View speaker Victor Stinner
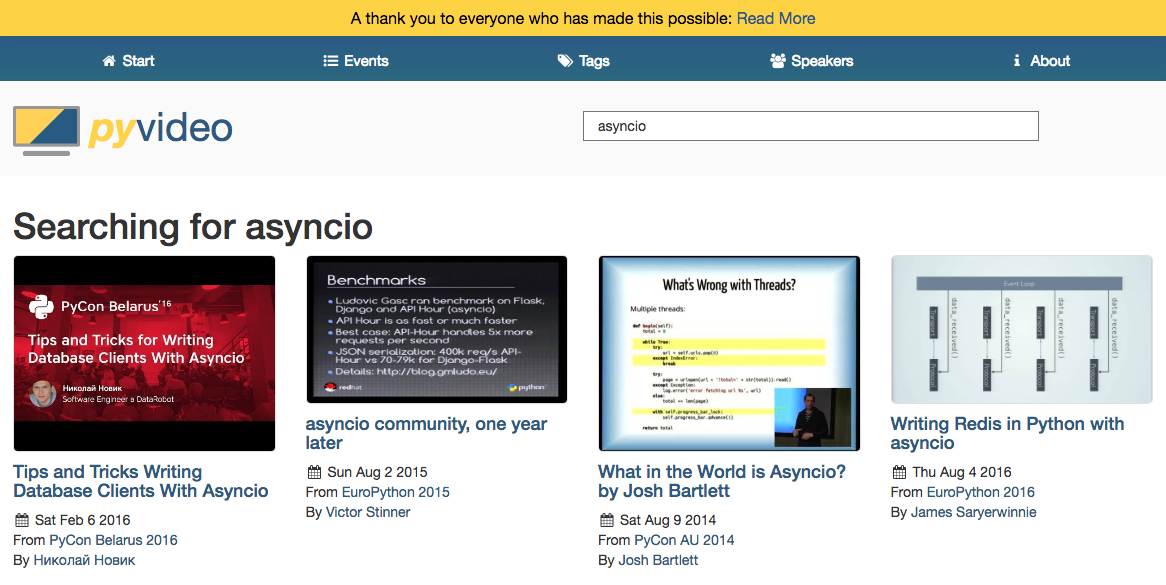Image resolution: width=1166 pixels, height=585 pixels. tap(368, 512)
